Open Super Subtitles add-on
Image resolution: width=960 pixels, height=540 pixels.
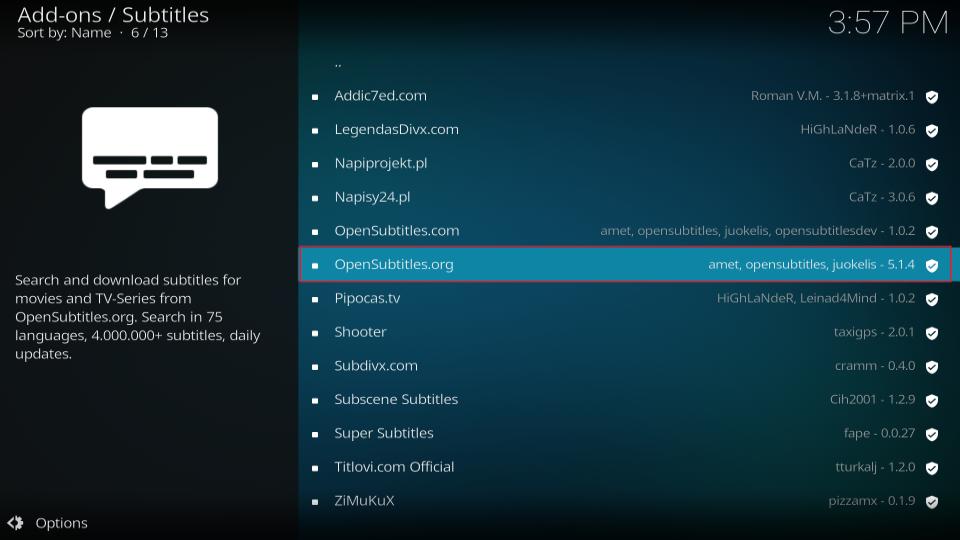coord(384,433)
